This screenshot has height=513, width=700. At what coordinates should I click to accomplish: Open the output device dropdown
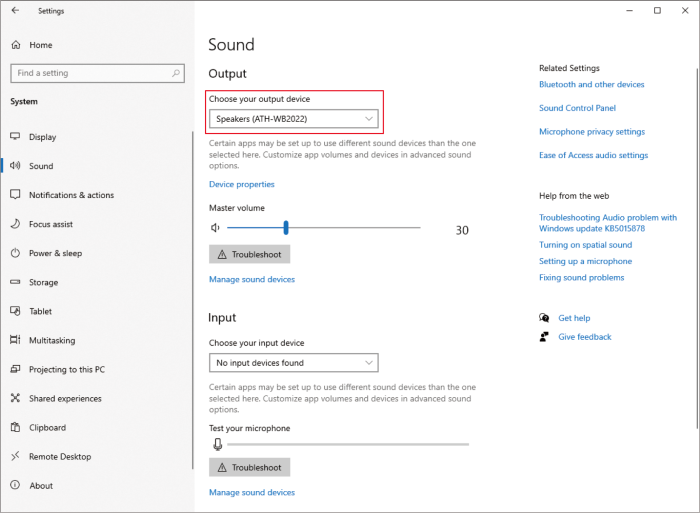click(x=294, y=119)
